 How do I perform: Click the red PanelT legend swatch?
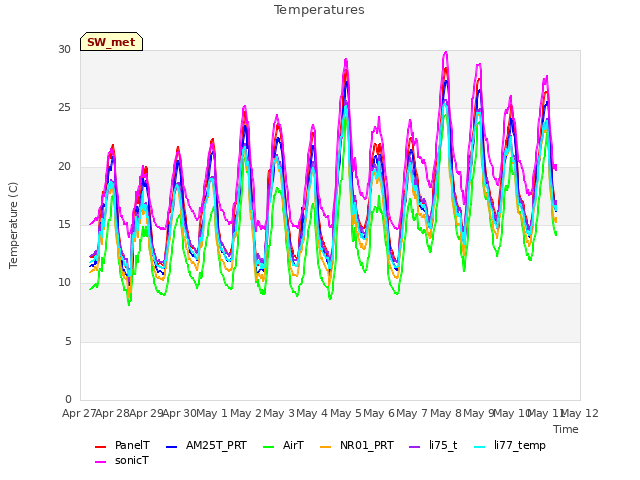[x=100, y=447]
